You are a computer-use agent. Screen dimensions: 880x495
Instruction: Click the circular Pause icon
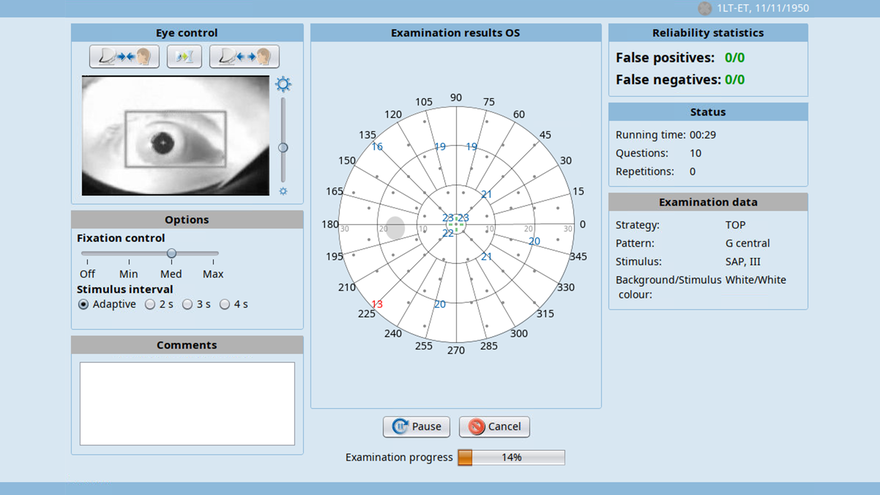point(400,427)
